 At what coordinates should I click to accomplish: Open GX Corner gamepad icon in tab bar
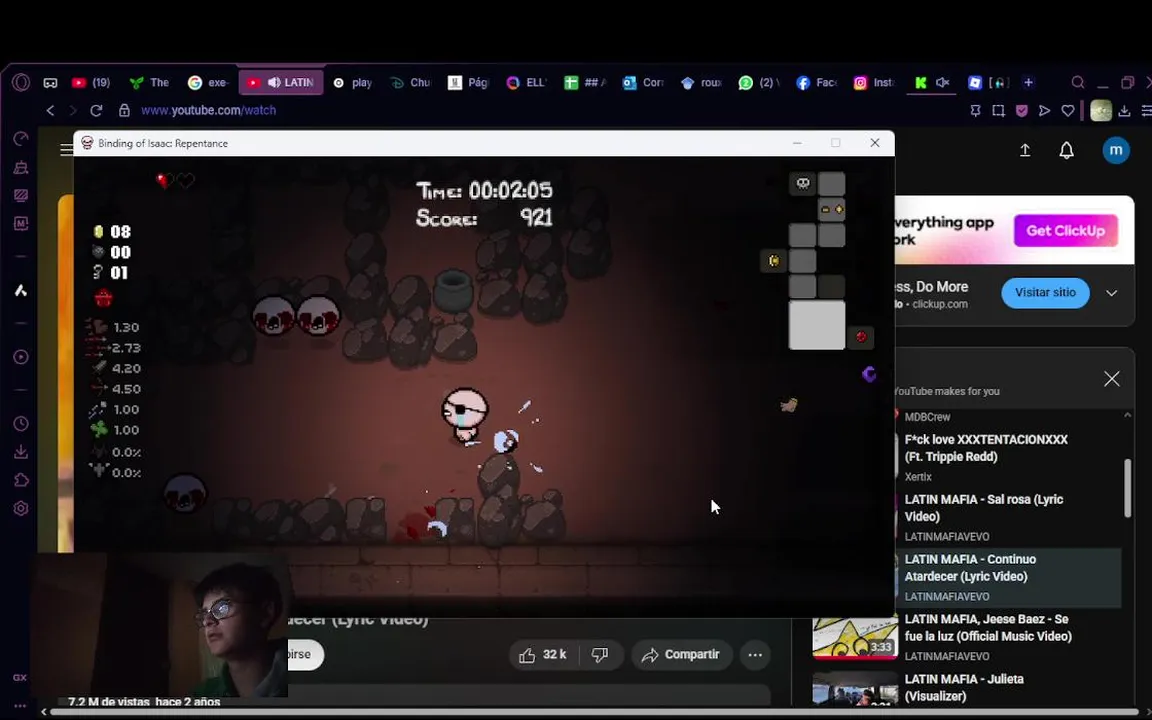[50, 83]
